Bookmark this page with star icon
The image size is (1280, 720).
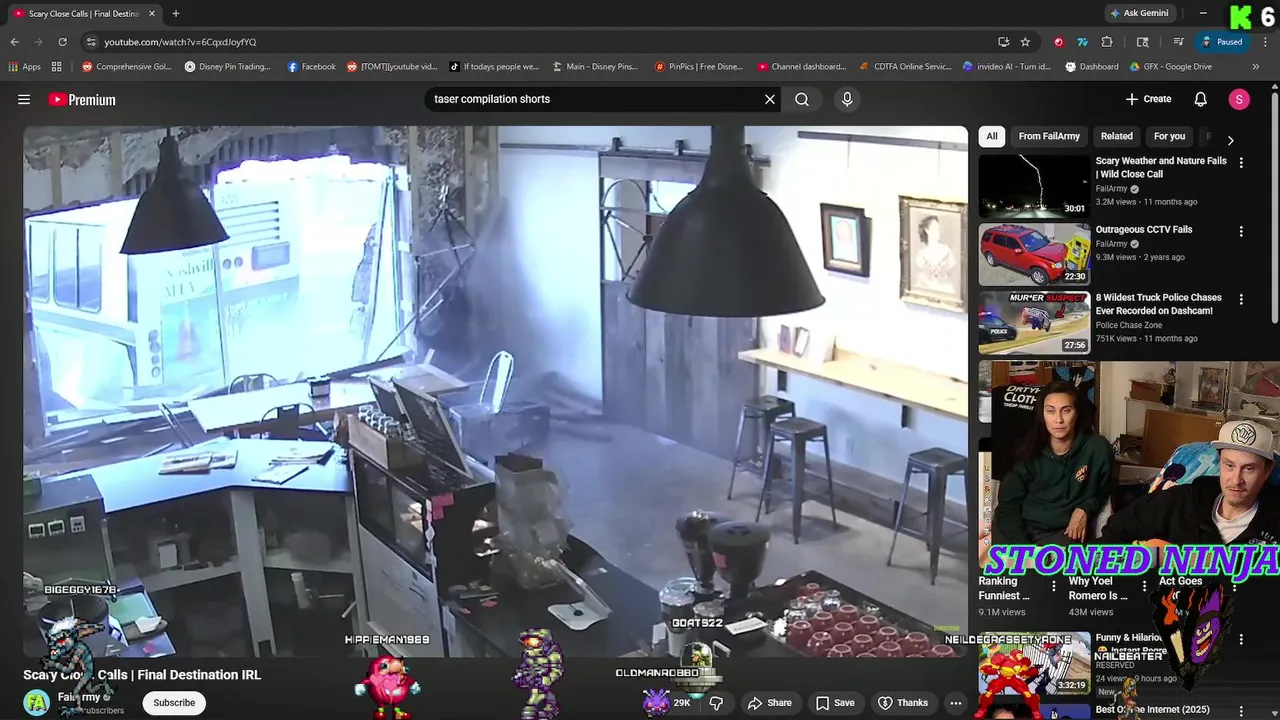(1025, 42)
